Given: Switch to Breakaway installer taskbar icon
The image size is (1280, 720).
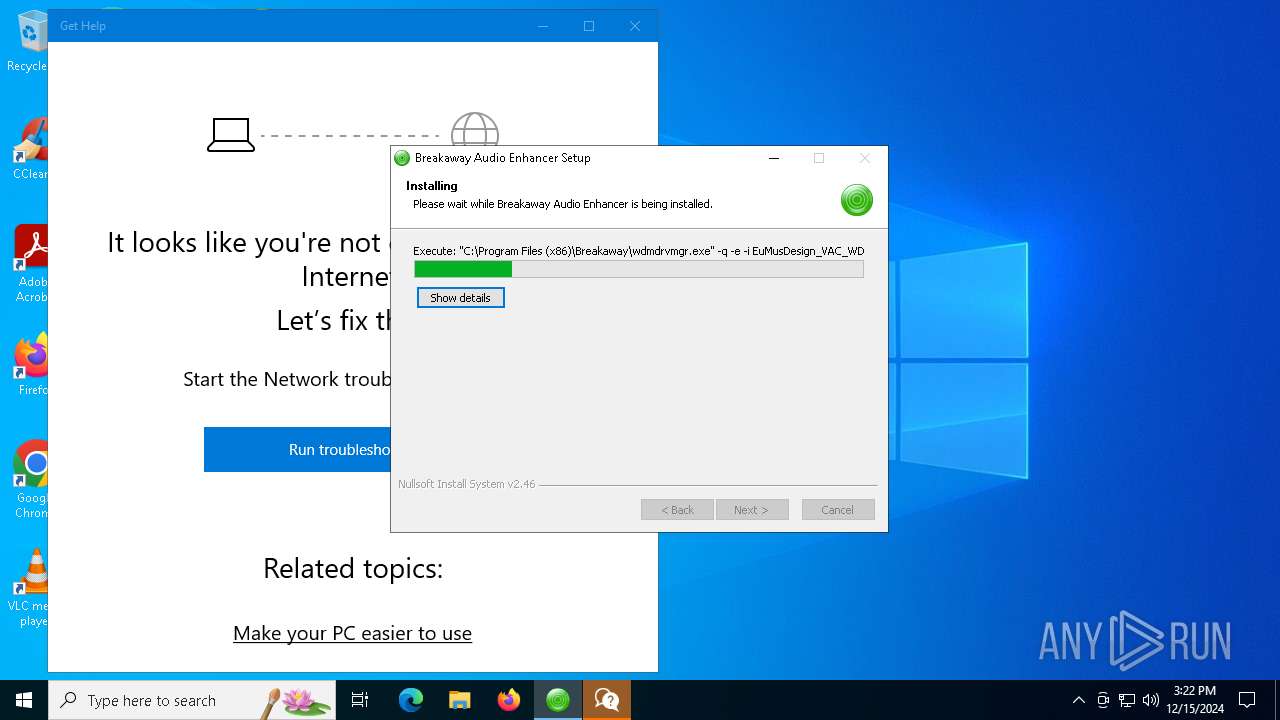Looking at the screenshot, I should 557,700.
